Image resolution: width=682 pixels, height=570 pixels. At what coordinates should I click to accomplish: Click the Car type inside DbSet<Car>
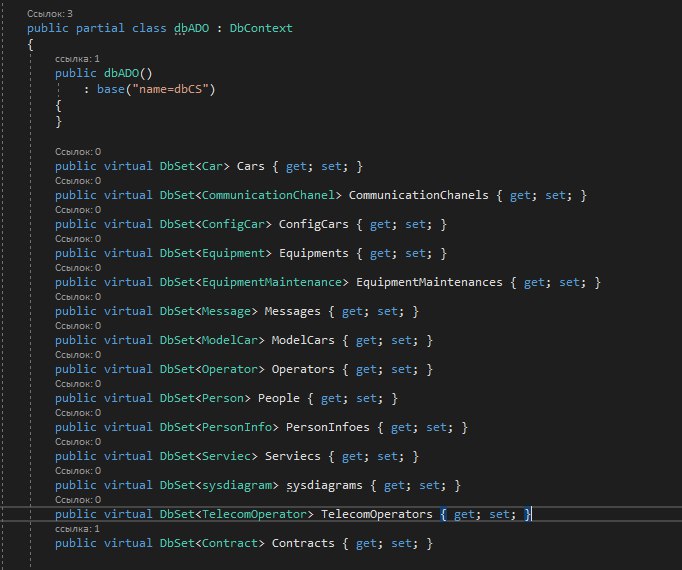[x=212, y=166]
